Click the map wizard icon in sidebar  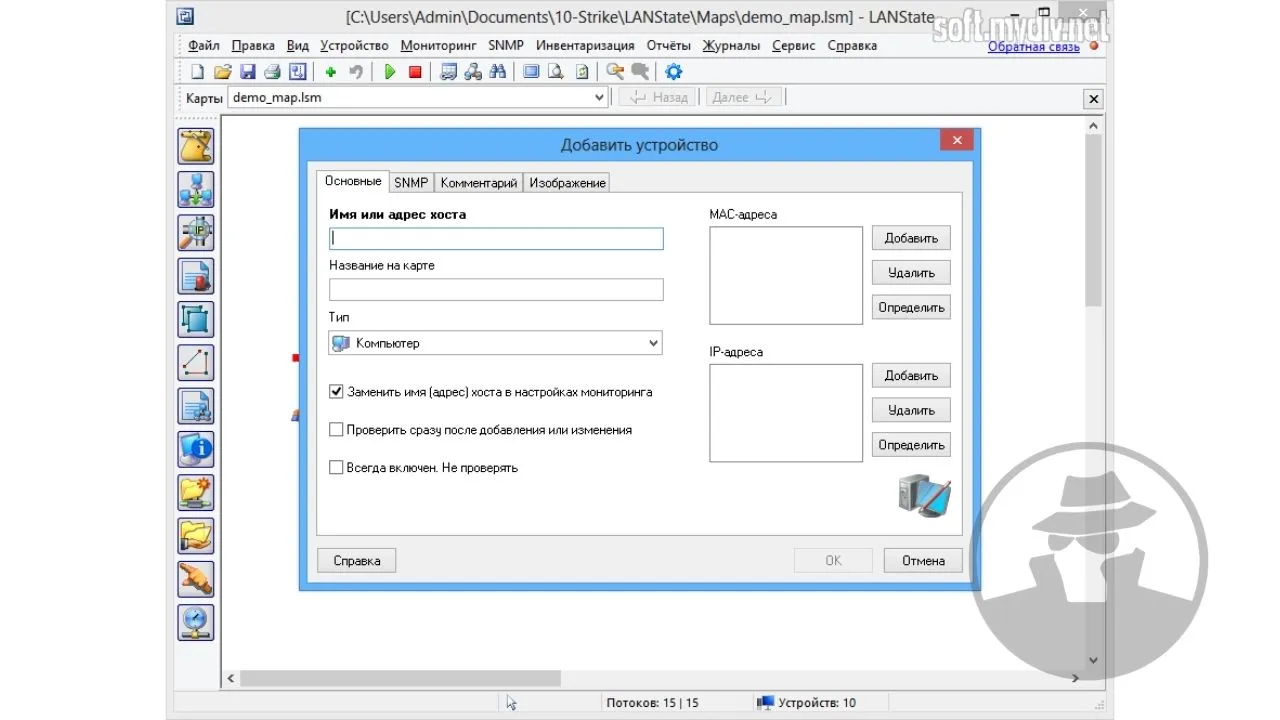[196, 146]
